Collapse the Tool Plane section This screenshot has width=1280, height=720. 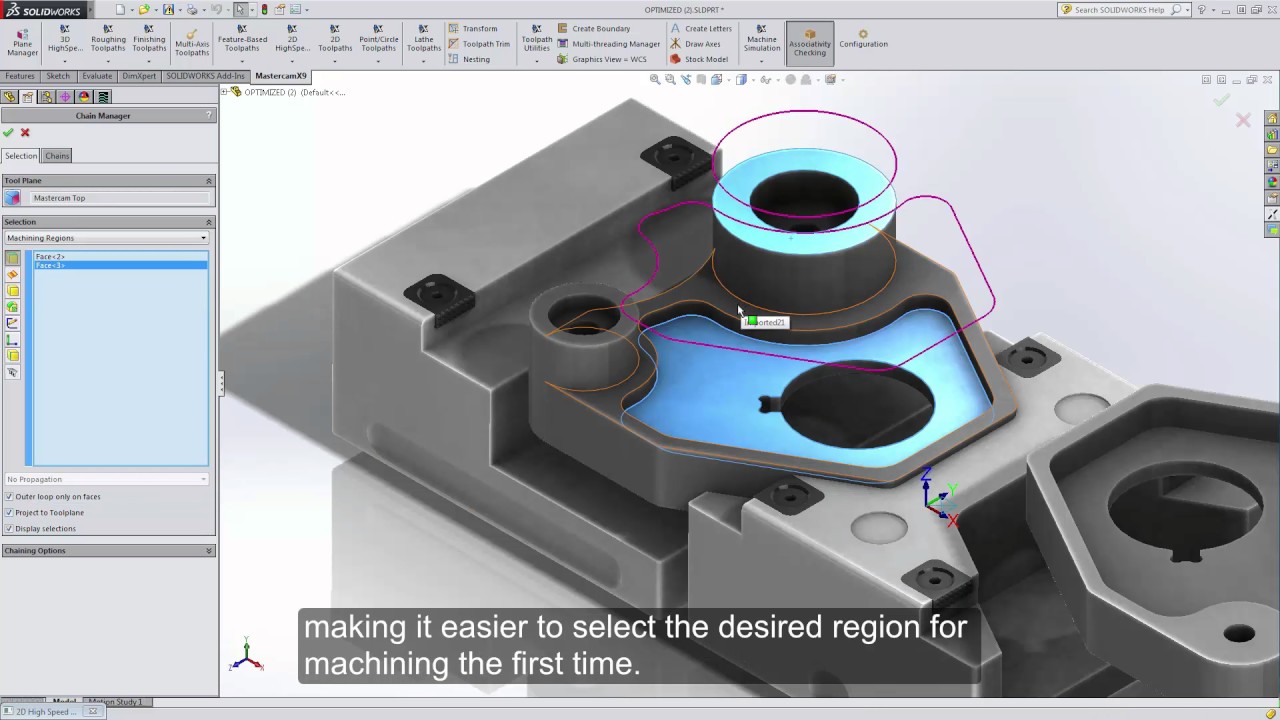[209, 181]
